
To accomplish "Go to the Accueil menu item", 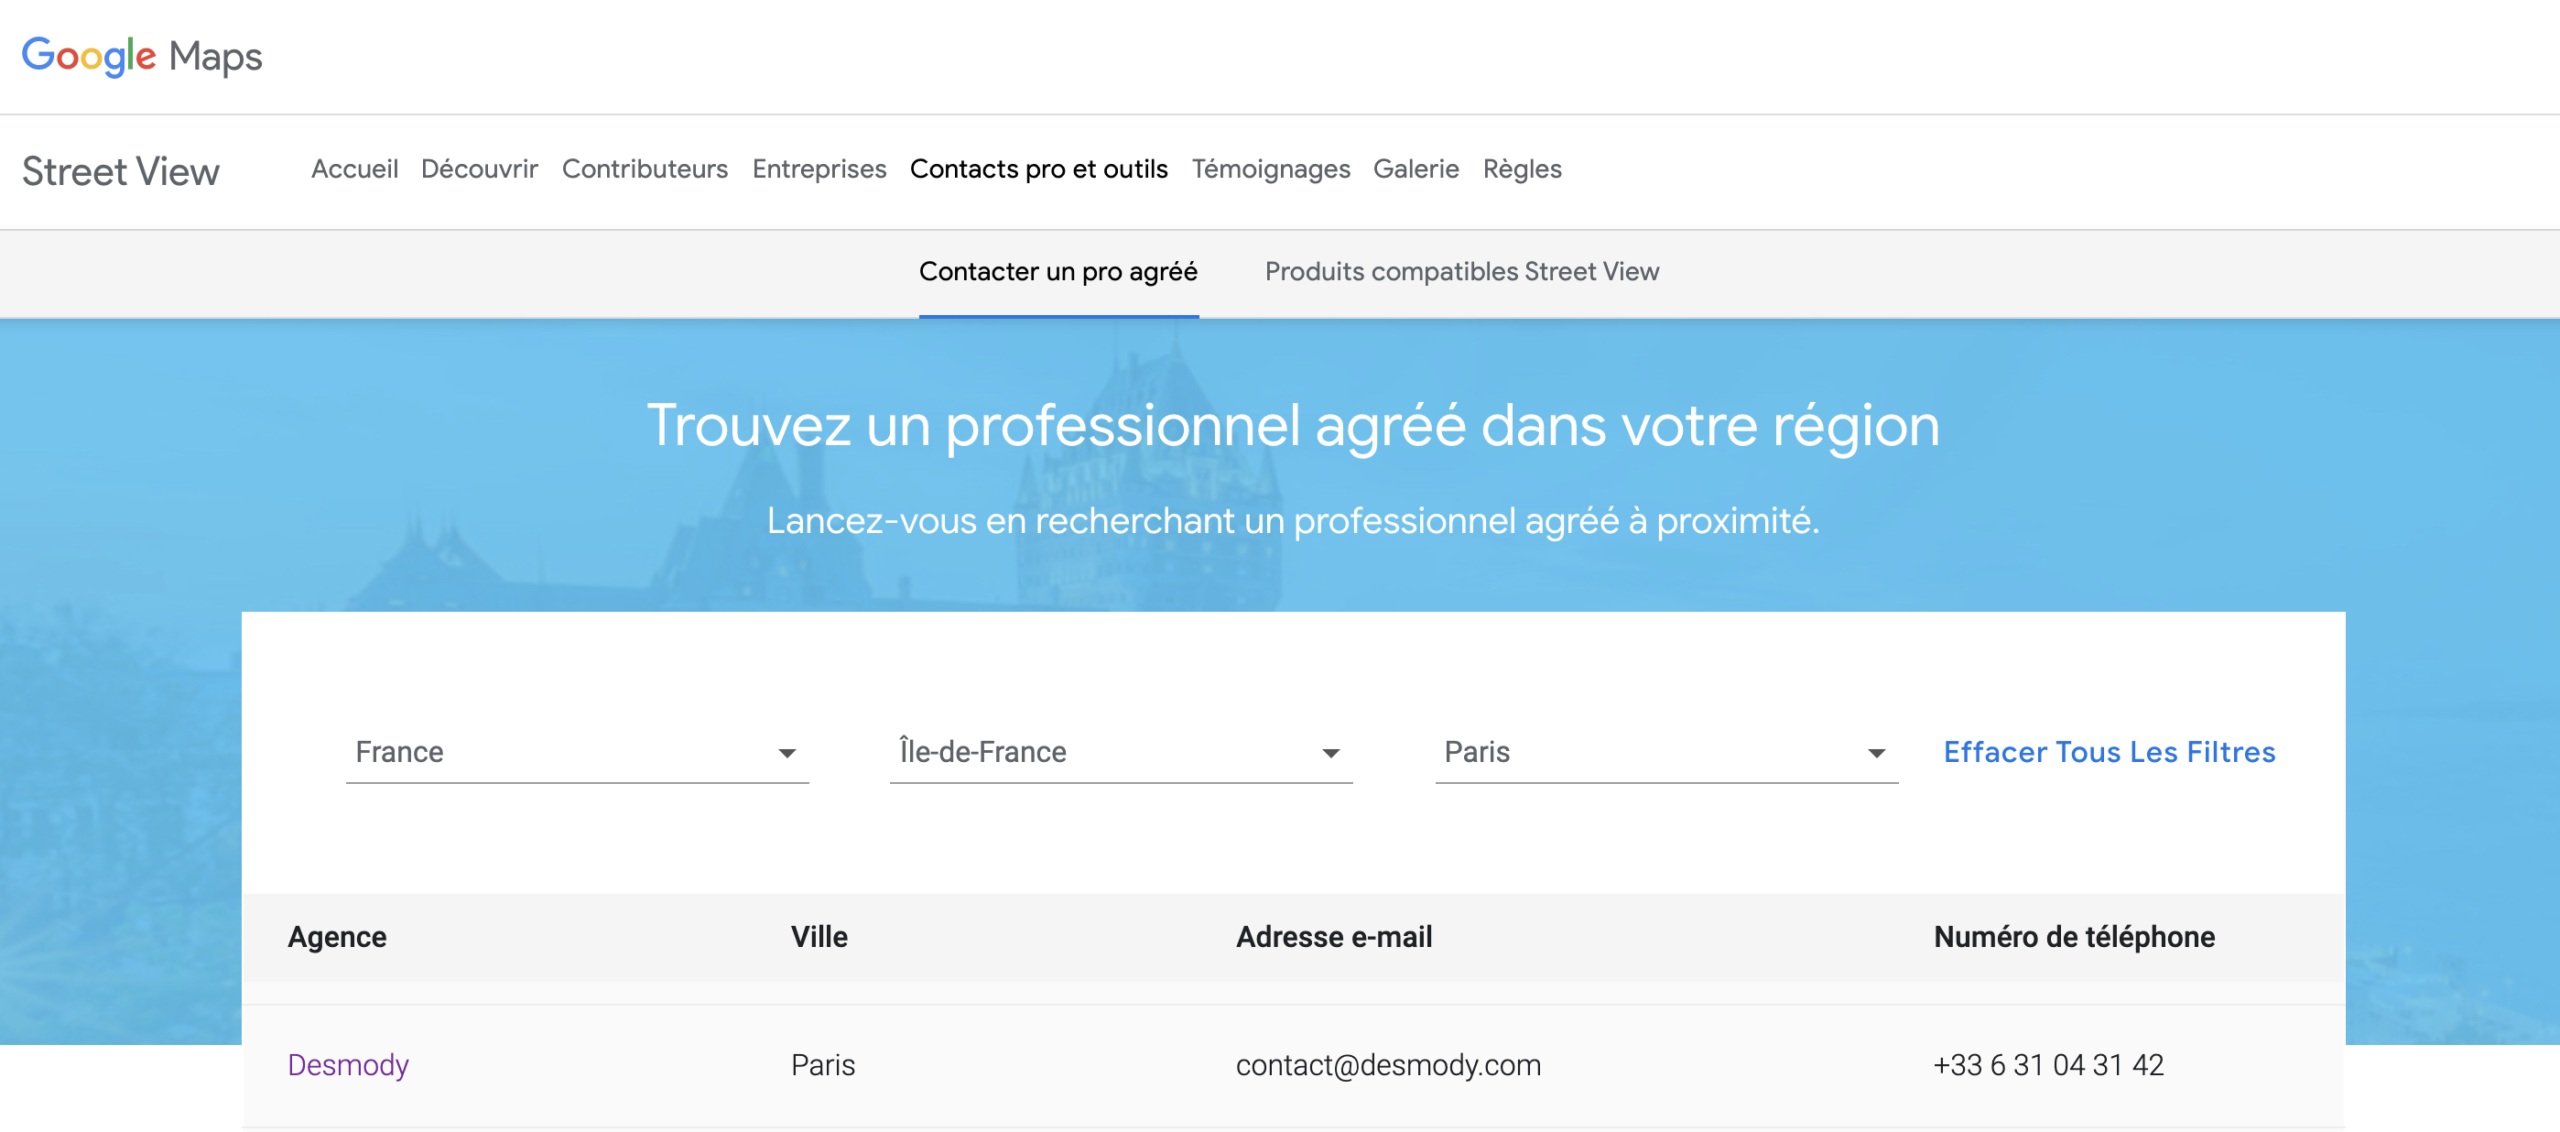I will [354, 169].
